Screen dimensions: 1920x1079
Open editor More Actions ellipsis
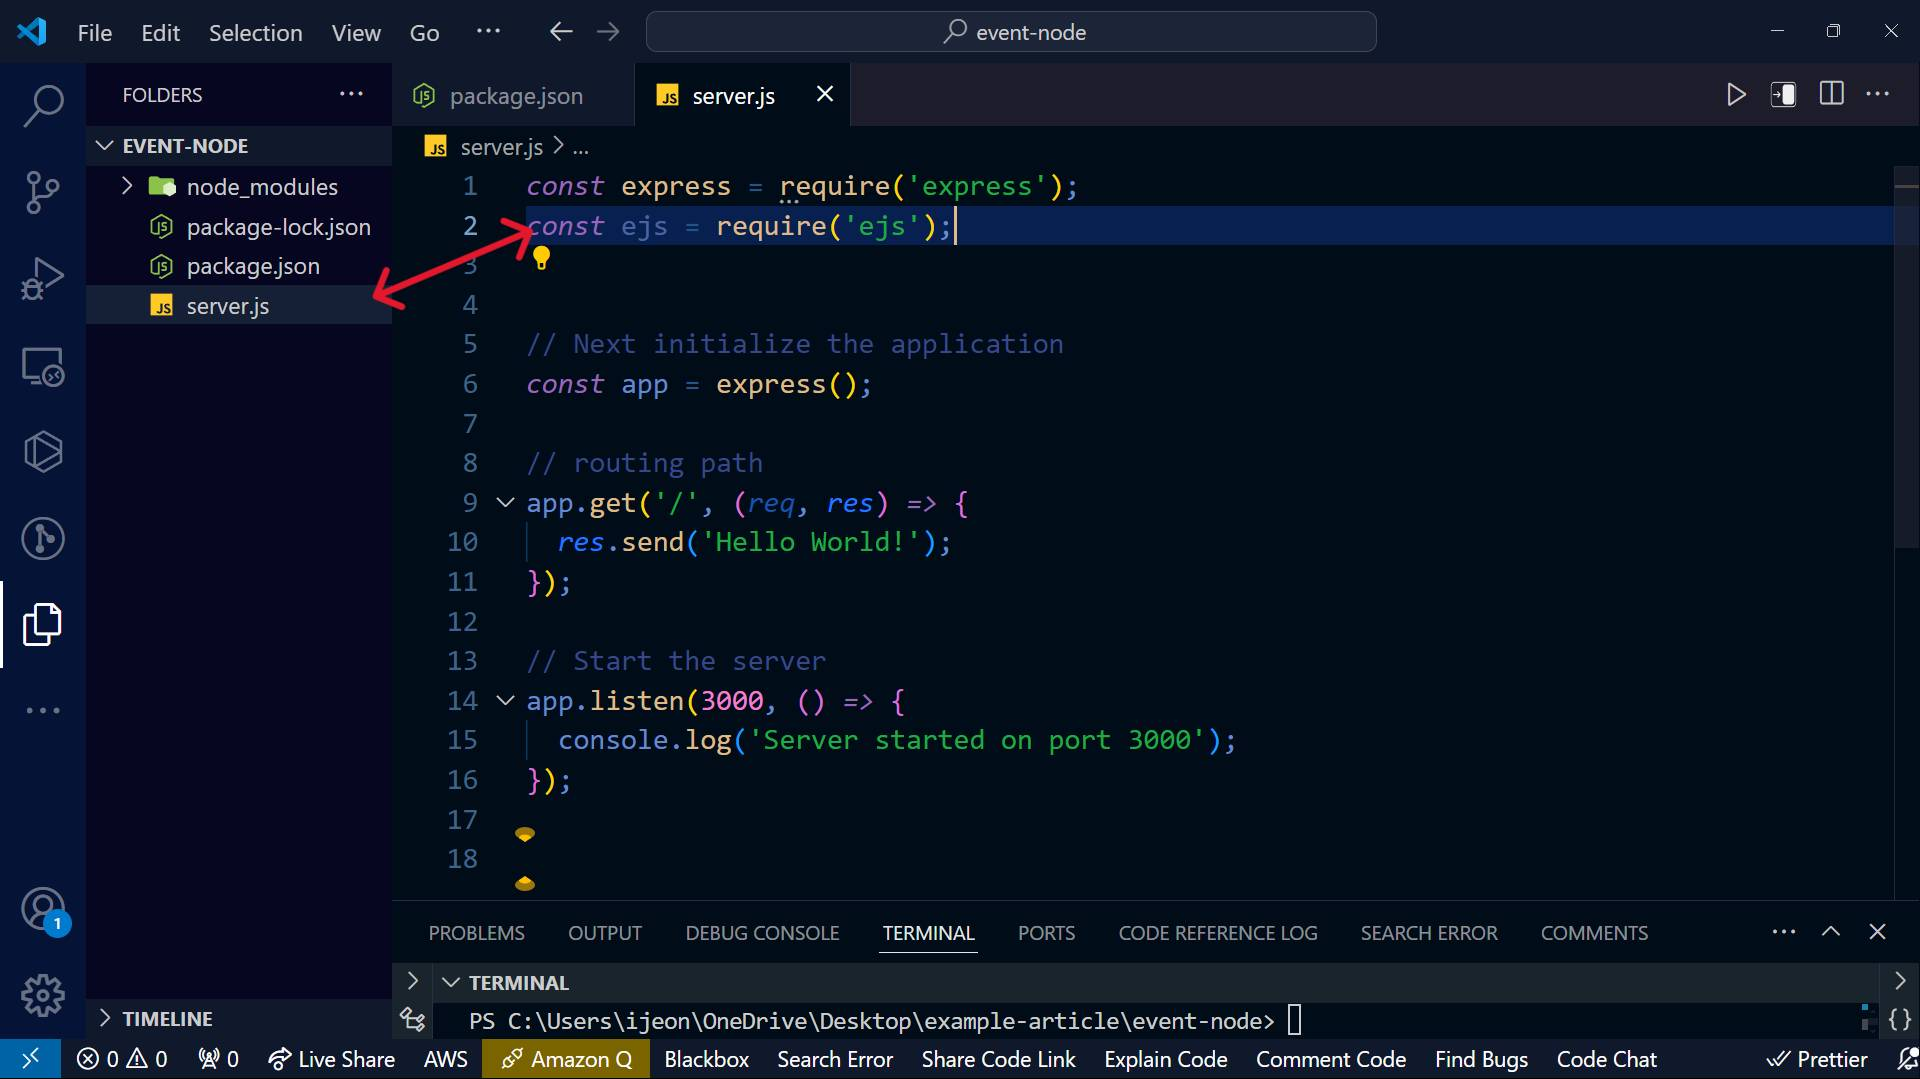click(1878, 94)
